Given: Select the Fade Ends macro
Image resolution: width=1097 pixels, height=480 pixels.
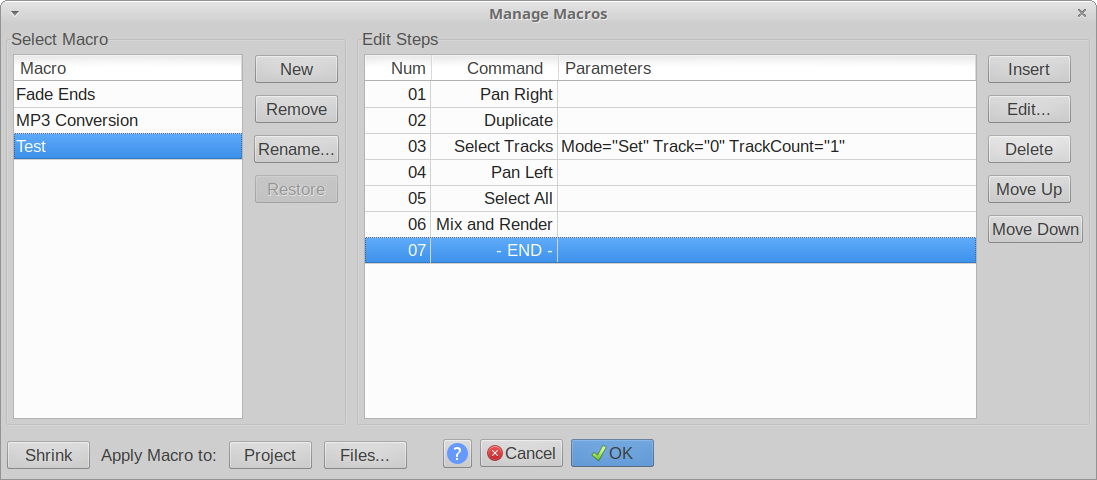Looking at the screenshot, I should (x=128, y=94).
